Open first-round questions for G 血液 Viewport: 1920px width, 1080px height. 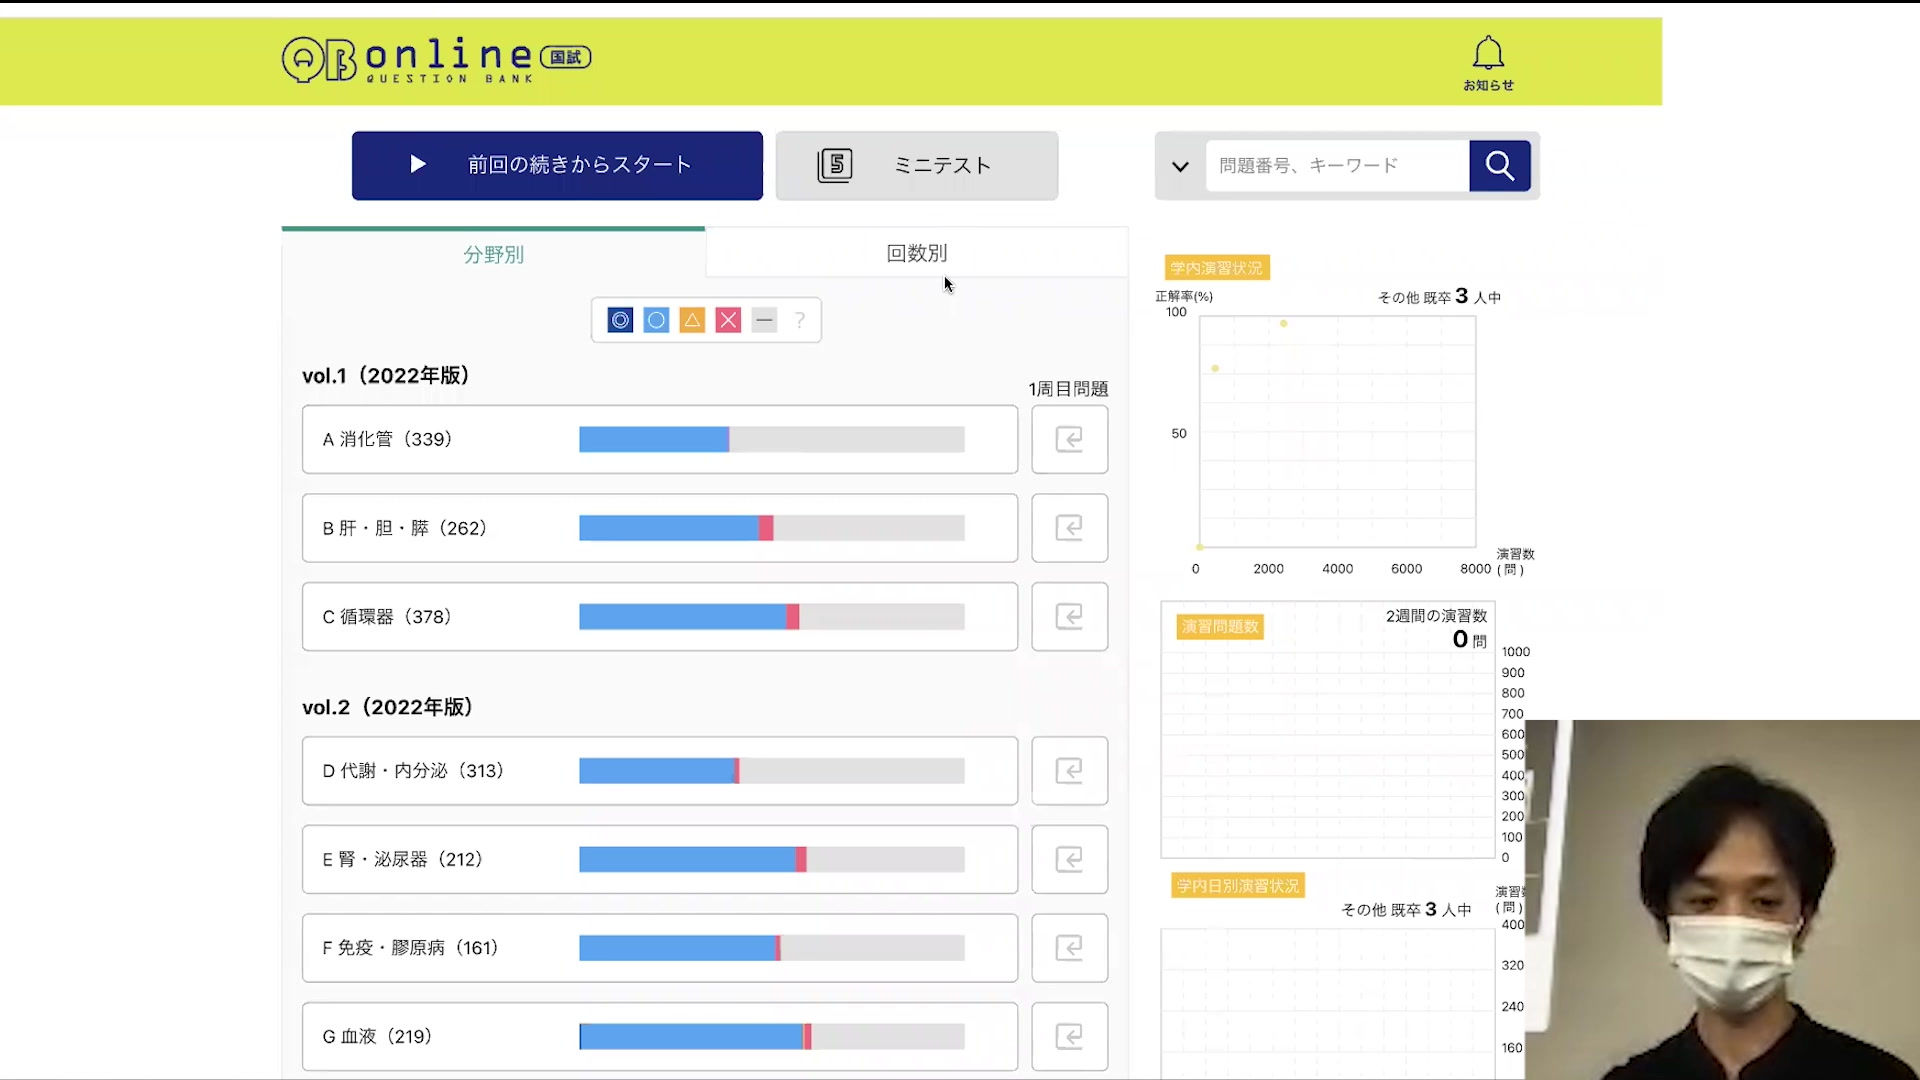(1069, 1036)
